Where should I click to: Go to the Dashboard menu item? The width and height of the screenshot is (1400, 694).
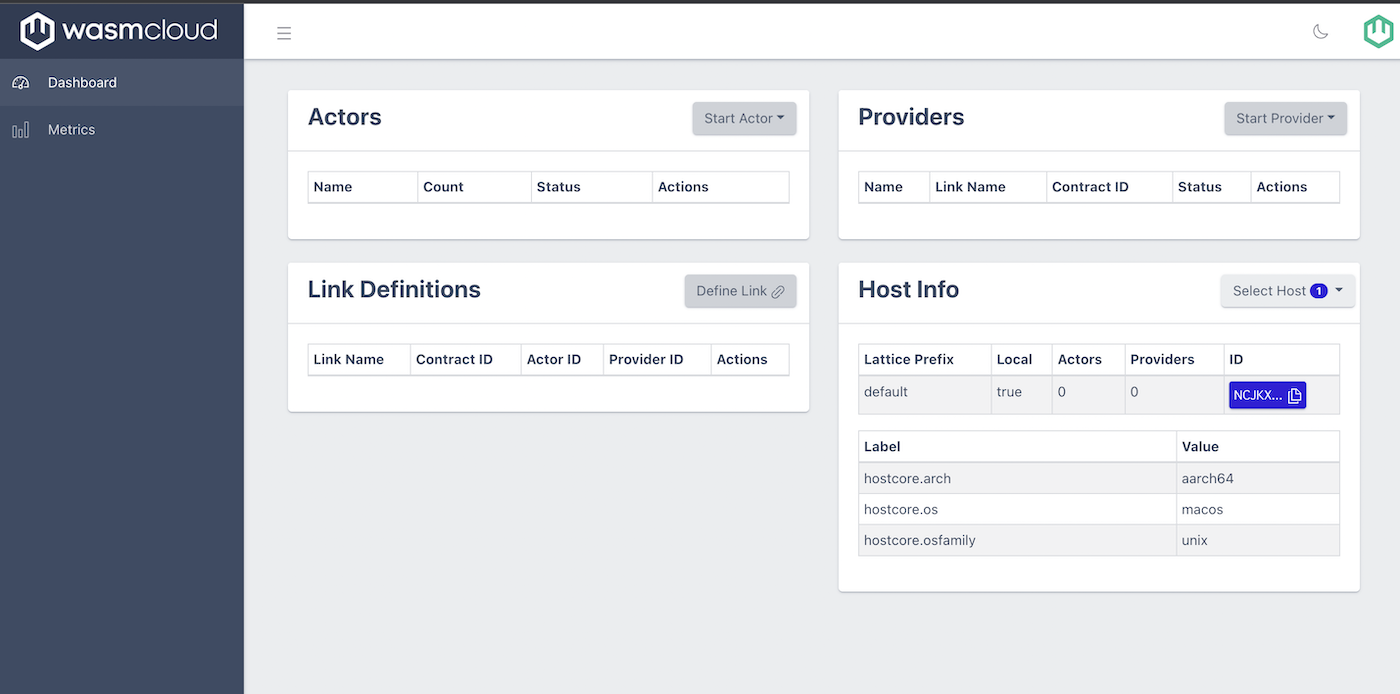[82, 83]
